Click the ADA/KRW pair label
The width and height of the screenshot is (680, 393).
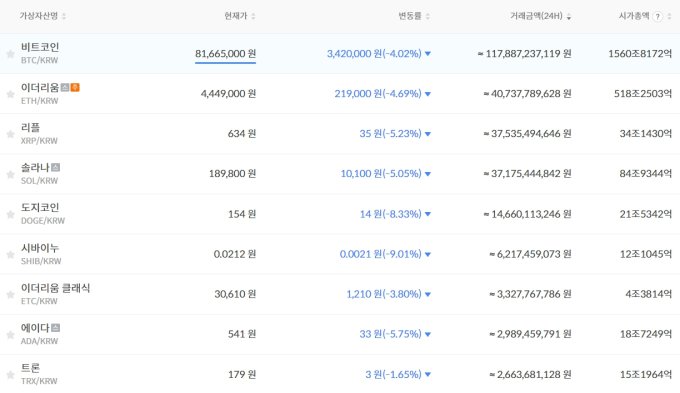[39, 341]
